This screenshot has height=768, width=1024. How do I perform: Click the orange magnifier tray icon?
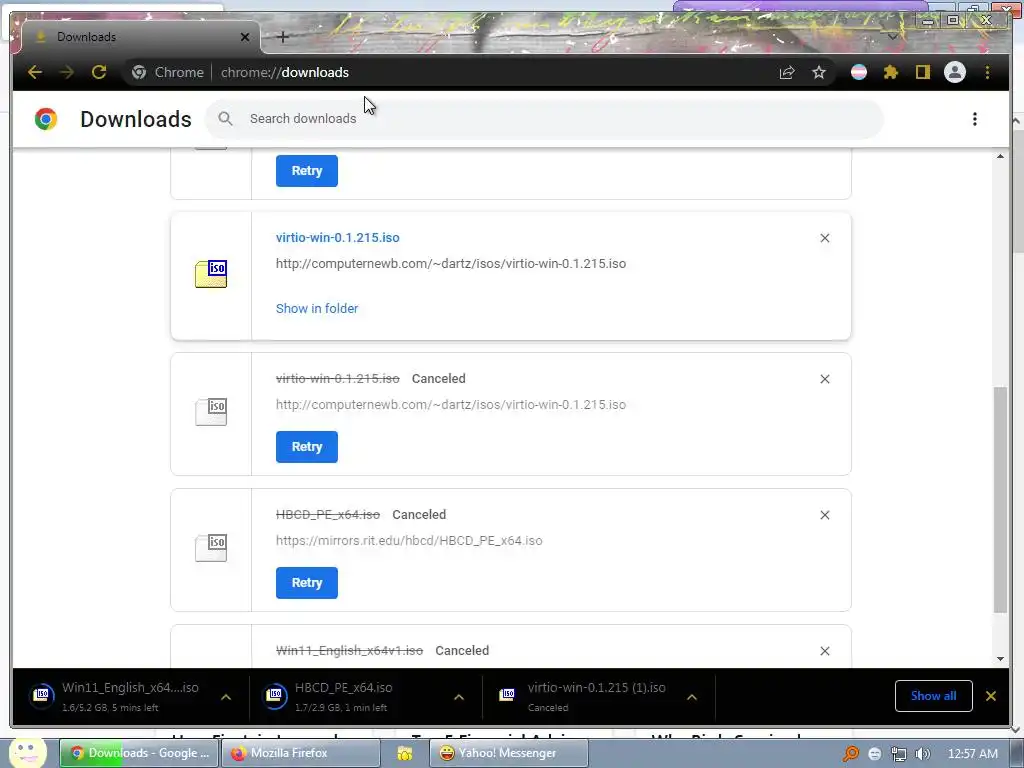coord(851,754)
